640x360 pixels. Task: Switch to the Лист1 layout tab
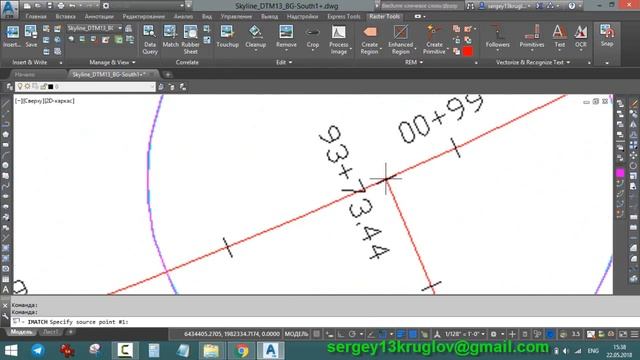[51, 332]
